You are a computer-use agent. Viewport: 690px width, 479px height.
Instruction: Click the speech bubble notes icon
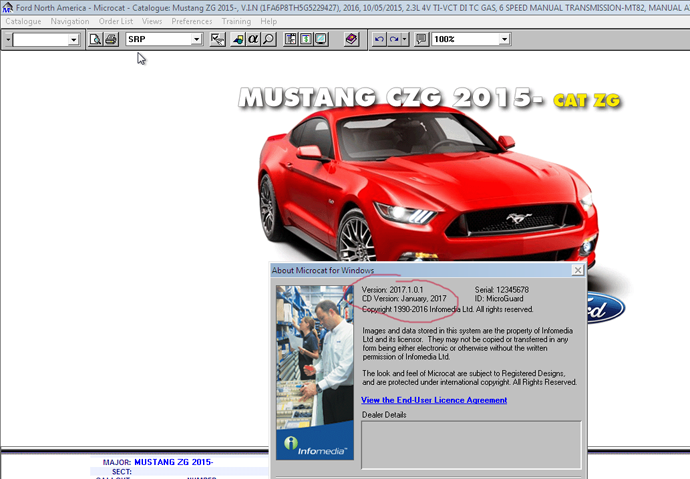pyautogui.click(x=421, y=39)
